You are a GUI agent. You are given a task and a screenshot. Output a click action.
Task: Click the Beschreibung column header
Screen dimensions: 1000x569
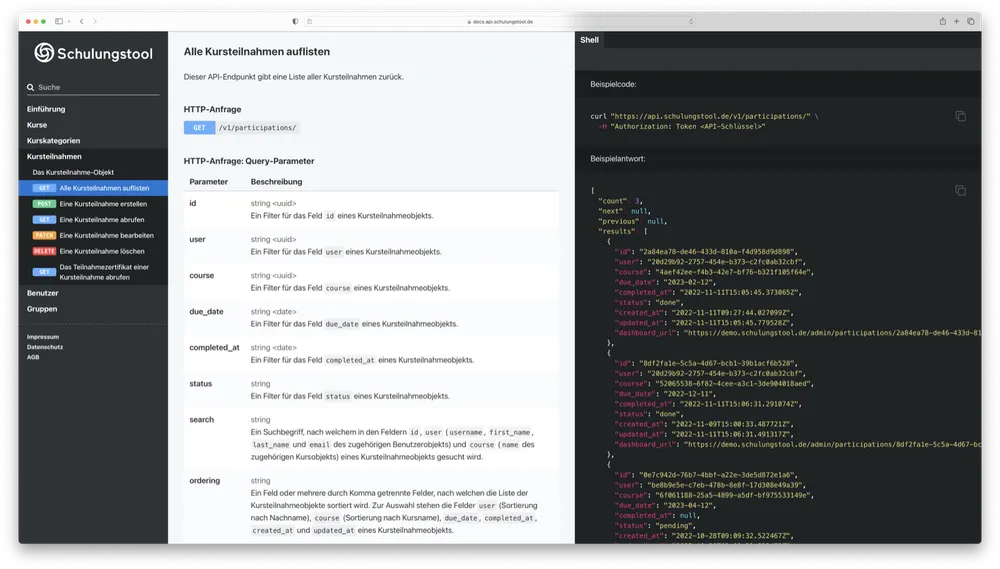pos(276,182)
